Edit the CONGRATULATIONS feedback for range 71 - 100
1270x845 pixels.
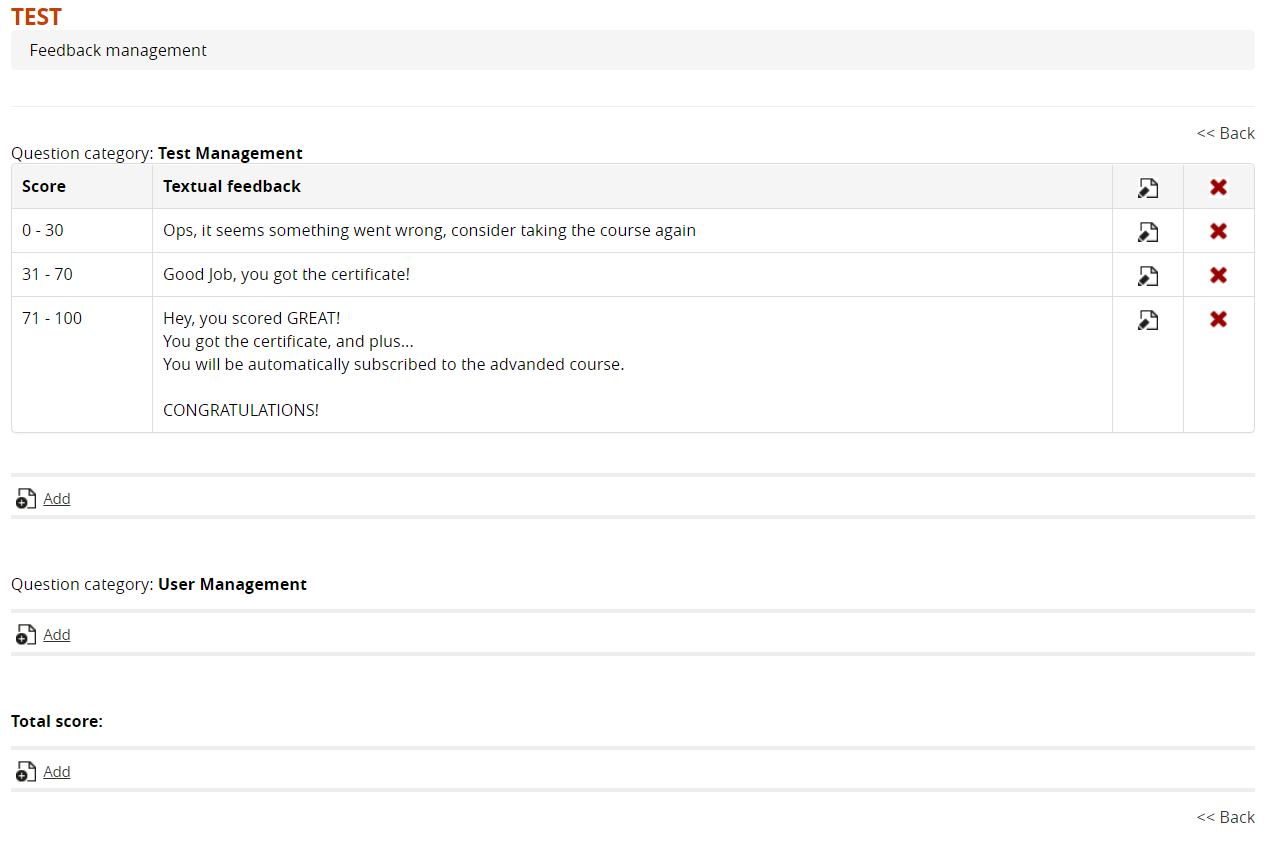(x=1147, y=319)
